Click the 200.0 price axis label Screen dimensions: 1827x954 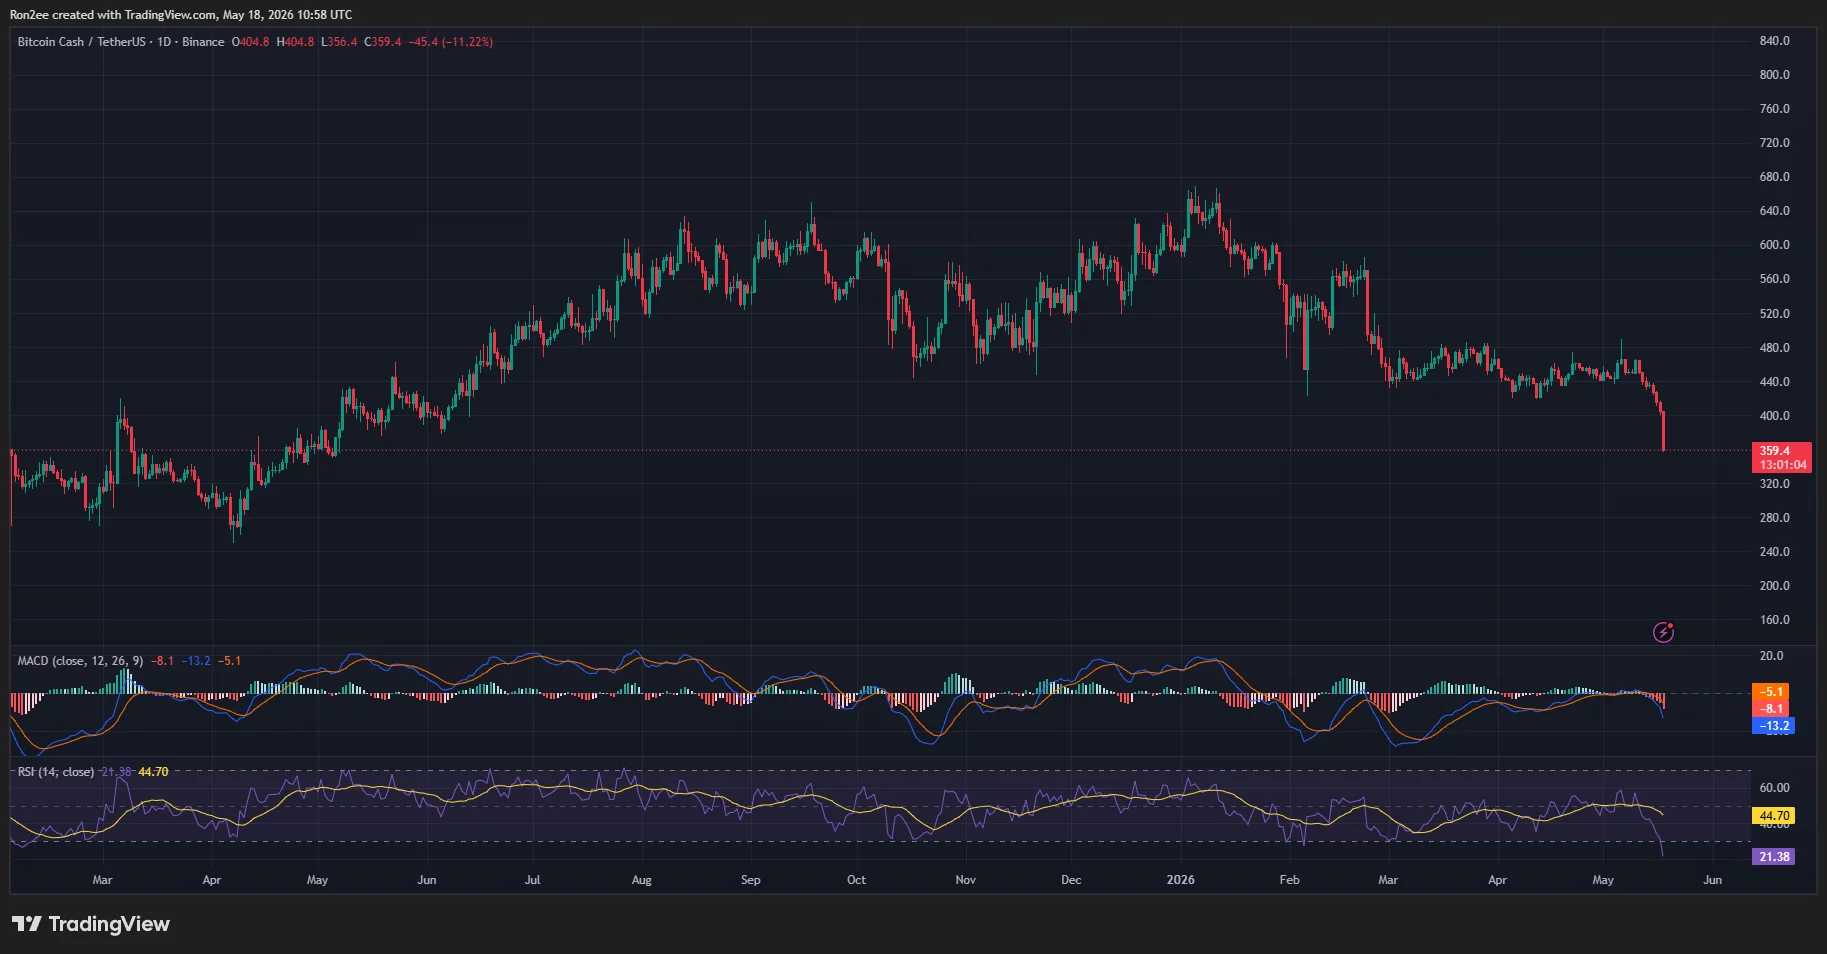[1775, 586]
